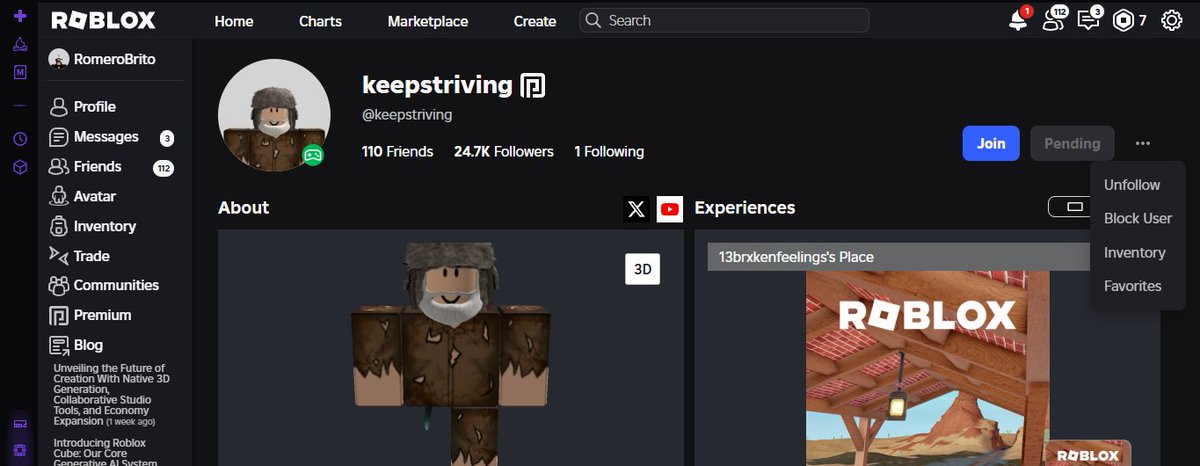
Task: Select Block User from the options menu
Action: point(1138,218)
